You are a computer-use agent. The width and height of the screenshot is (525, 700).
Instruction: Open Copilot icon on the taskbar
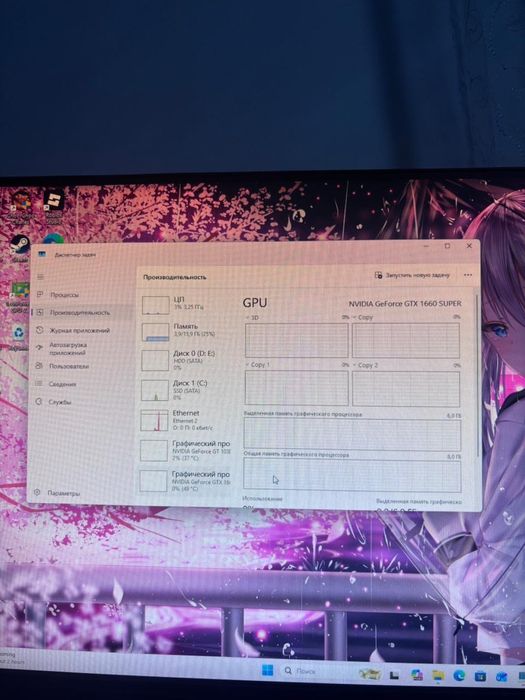tap(417, 675)
